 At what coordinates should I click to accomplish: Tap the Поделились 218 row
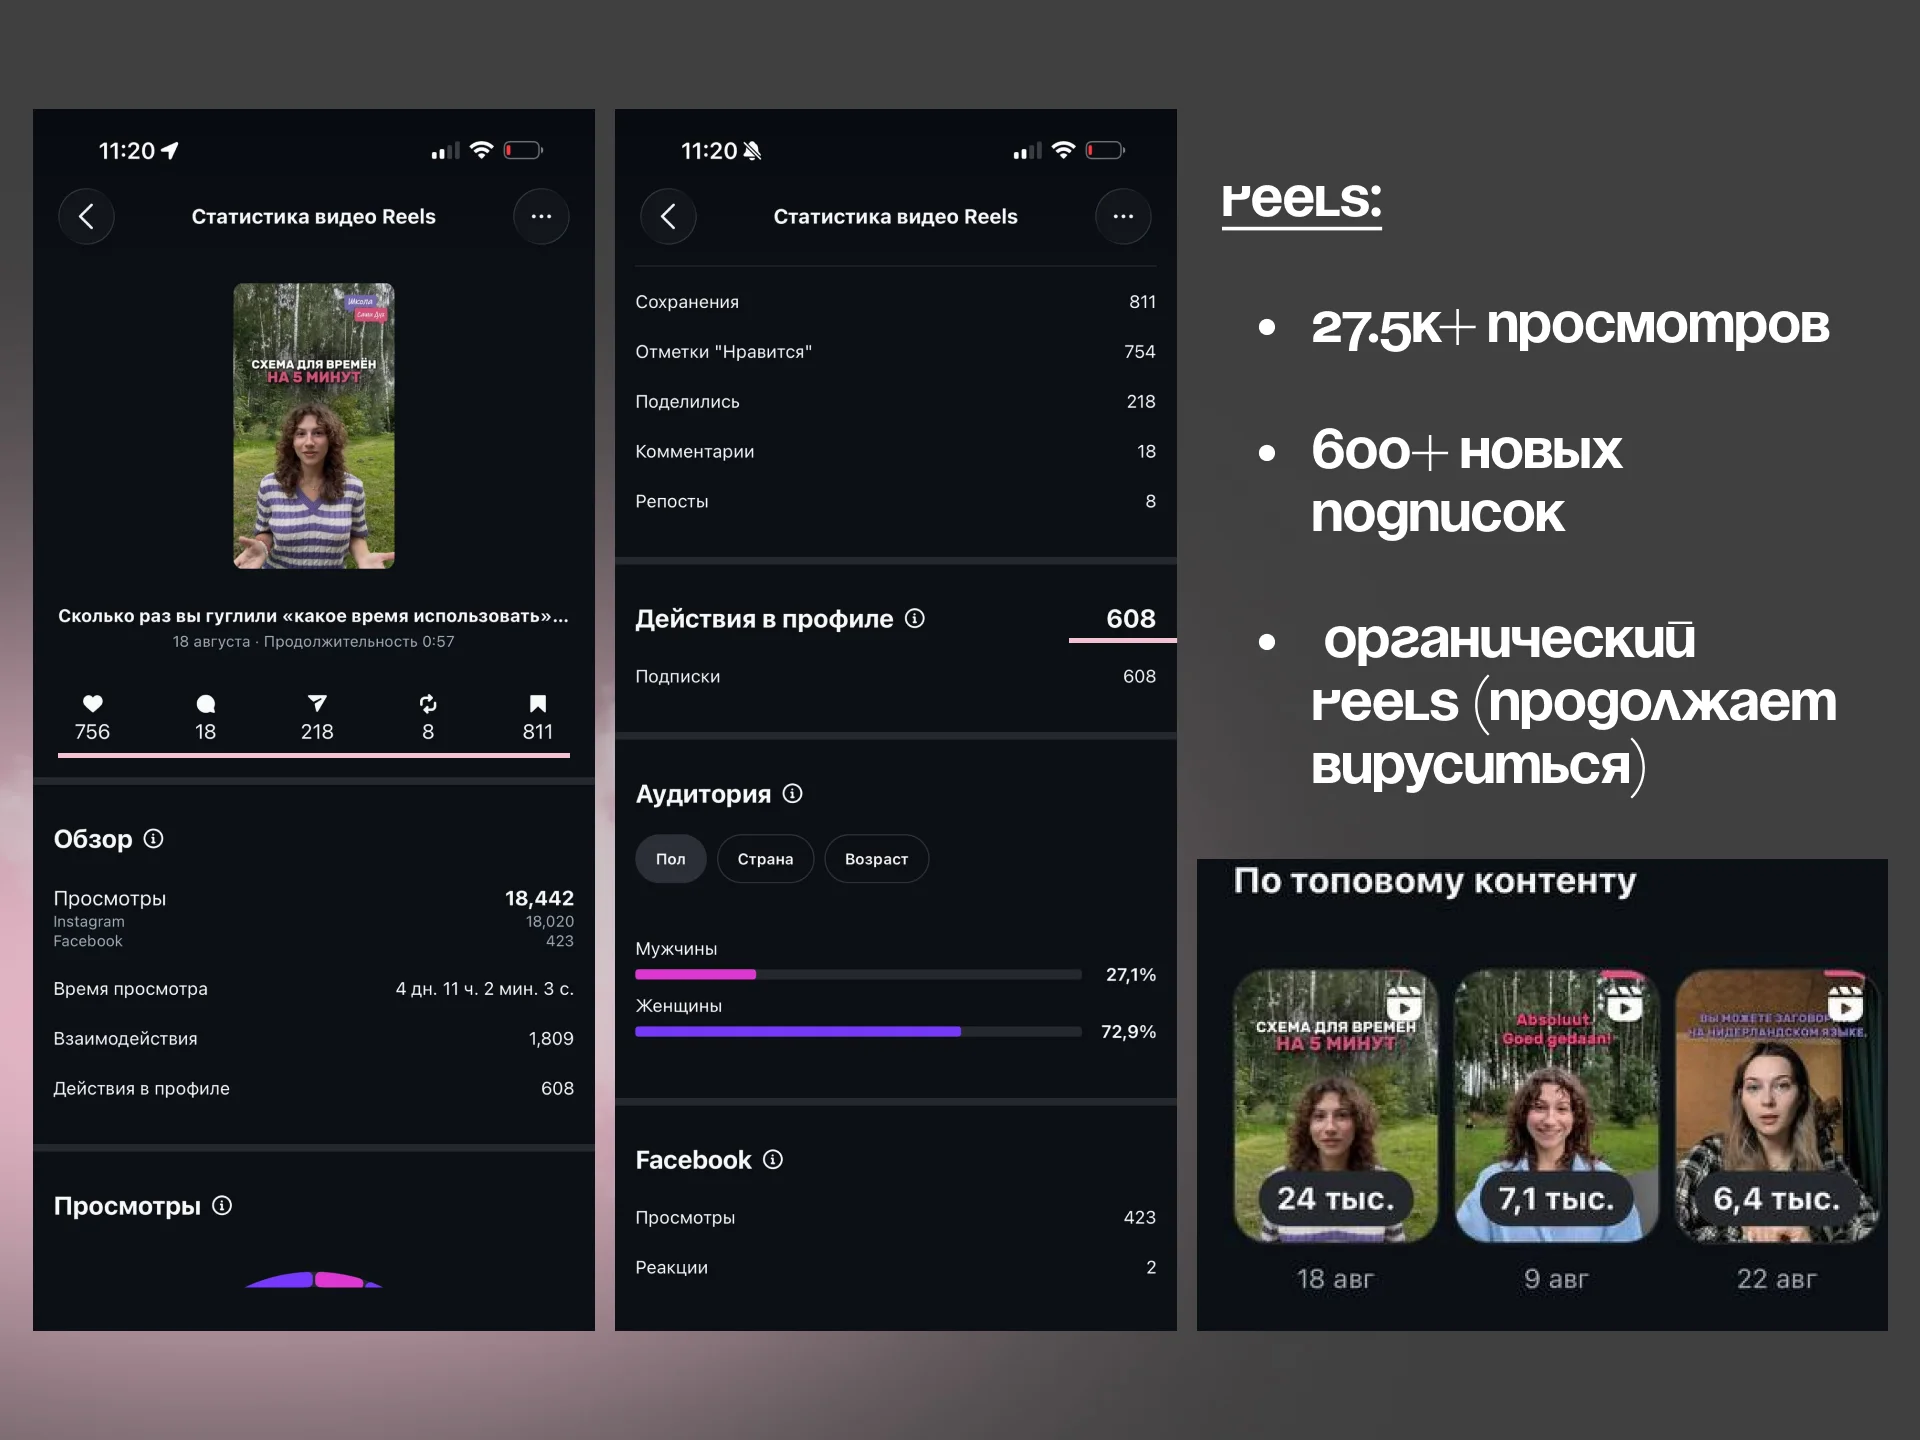click(x=896, y=402)
